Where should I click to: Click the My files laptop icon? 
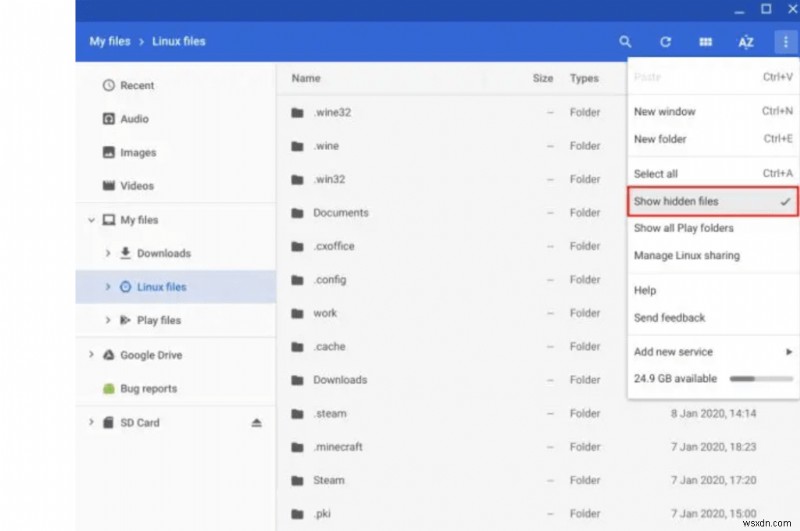(109, 220)
